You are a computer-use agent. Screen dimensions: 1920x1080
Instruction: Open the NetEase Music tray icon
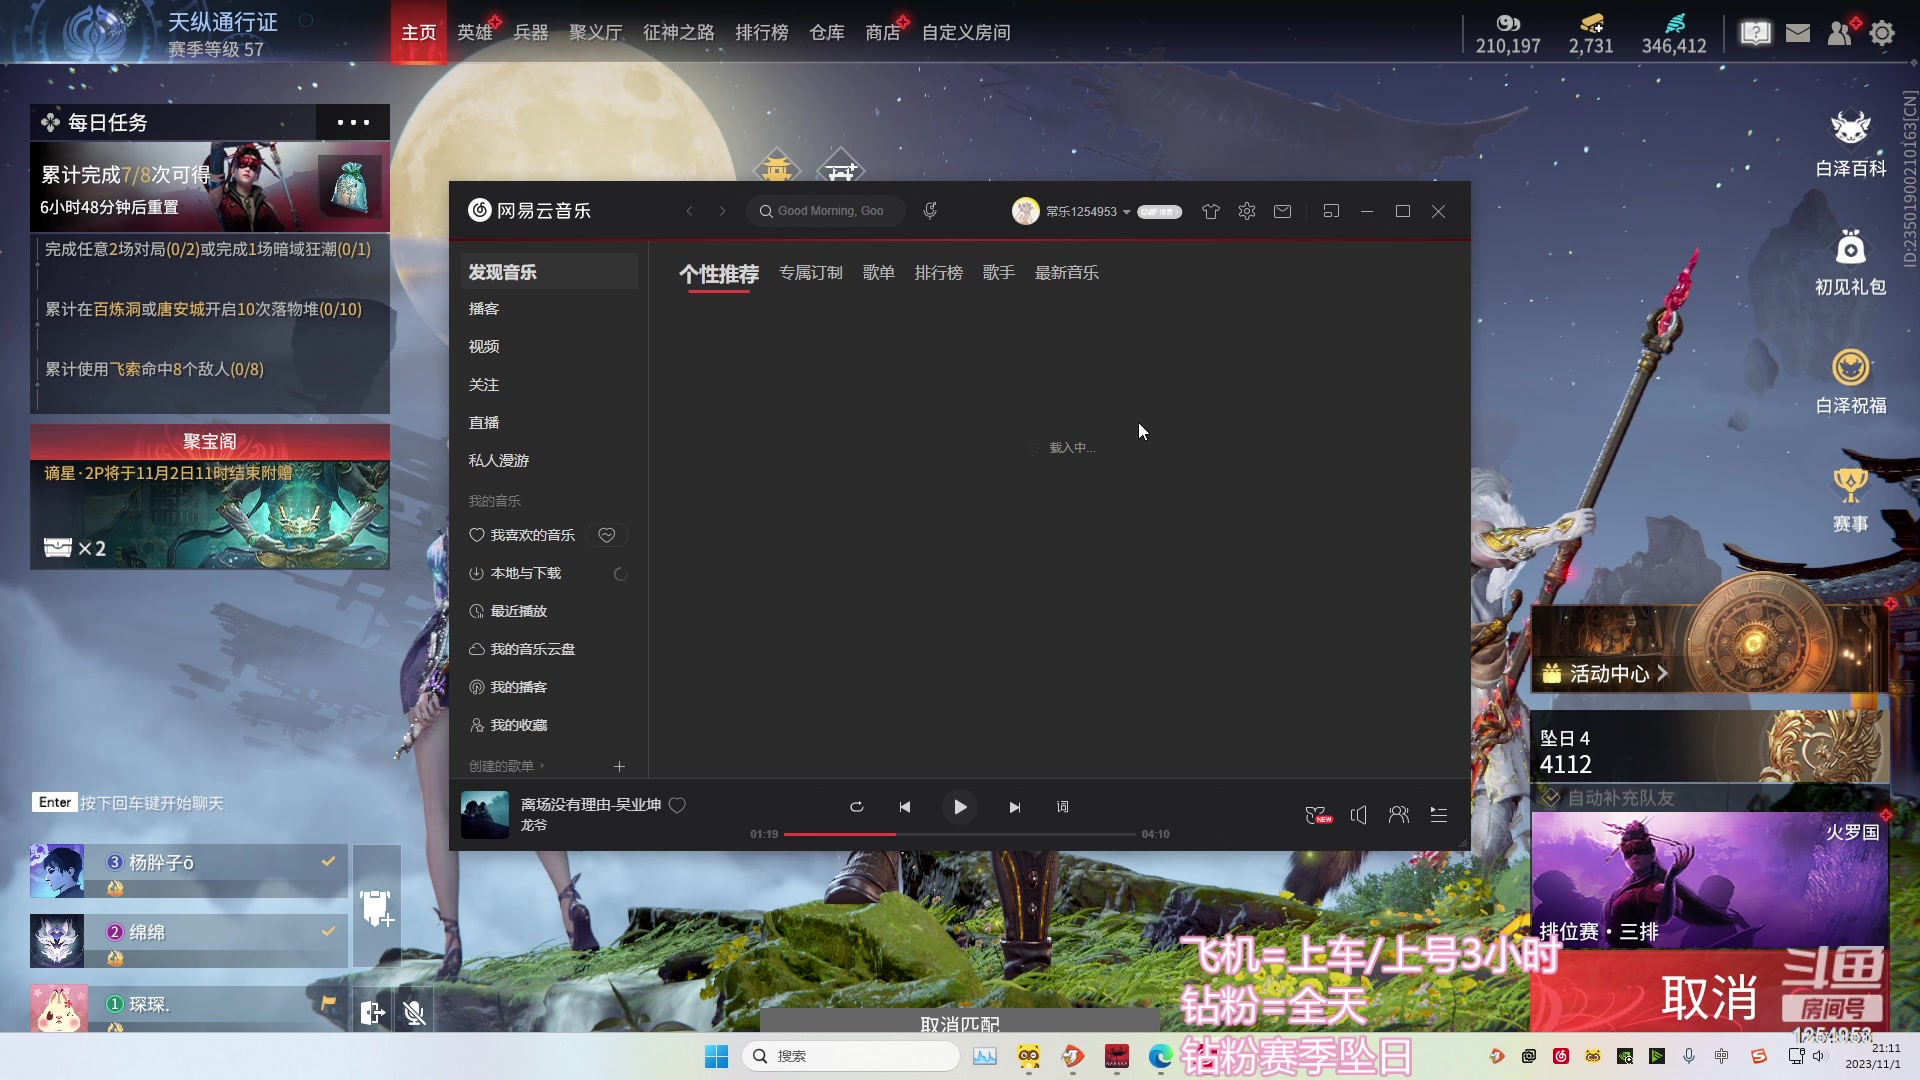pos(1561,1056)
